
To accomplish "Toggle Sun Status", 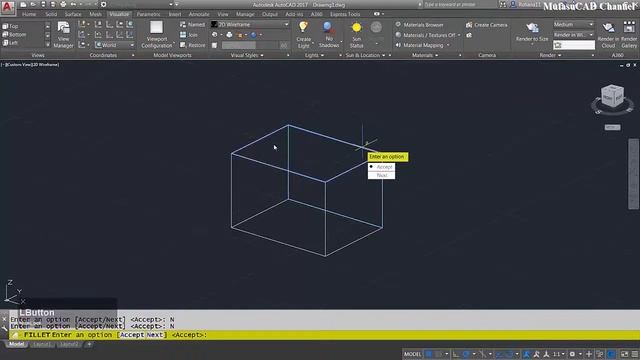I will (x=356, y=35).
